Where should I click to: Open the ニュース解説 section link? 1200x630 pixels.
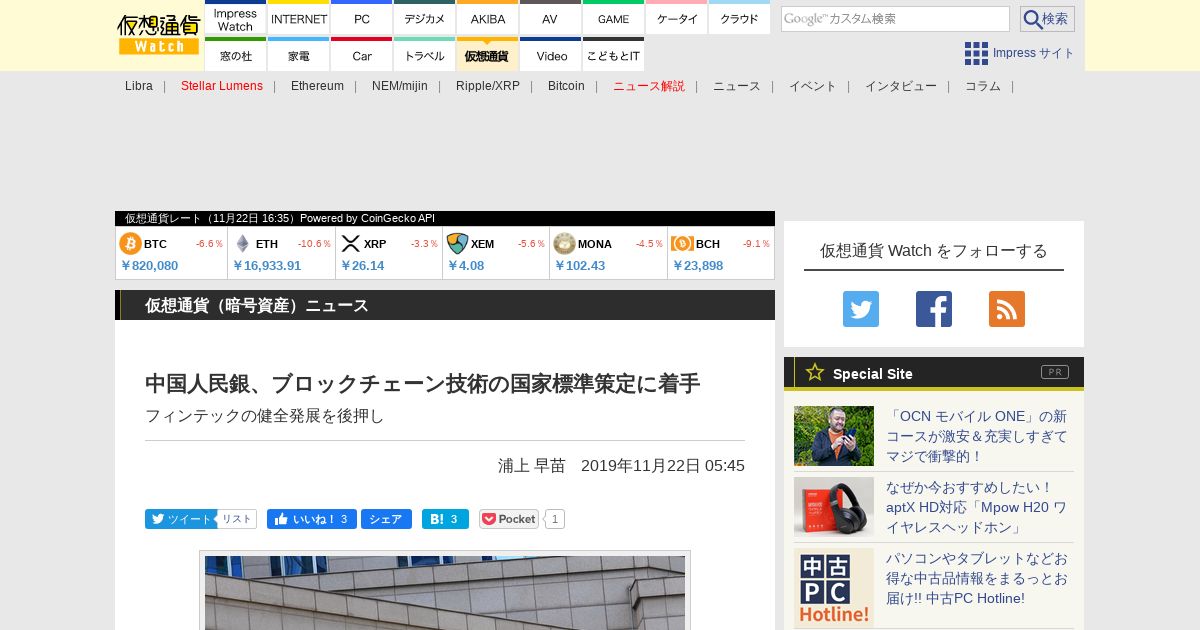pyautogui.click(x=649, y=86)
